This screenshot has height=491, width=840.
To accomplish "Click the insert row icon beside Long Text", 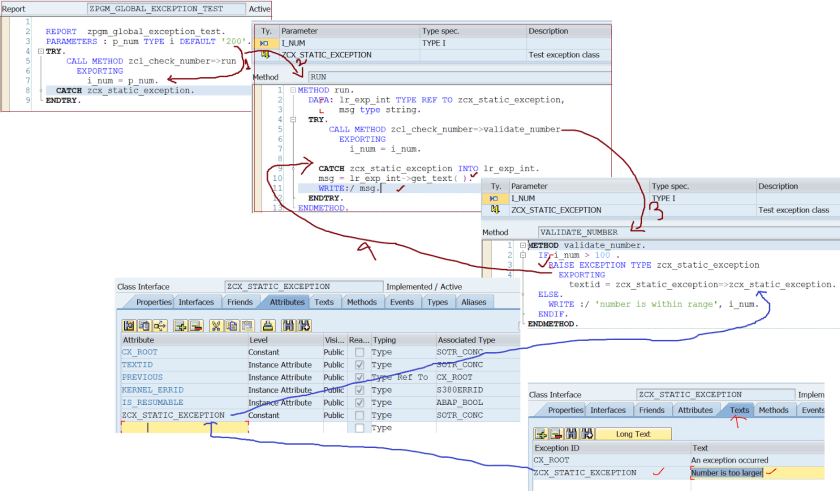I will pos(541,434).
